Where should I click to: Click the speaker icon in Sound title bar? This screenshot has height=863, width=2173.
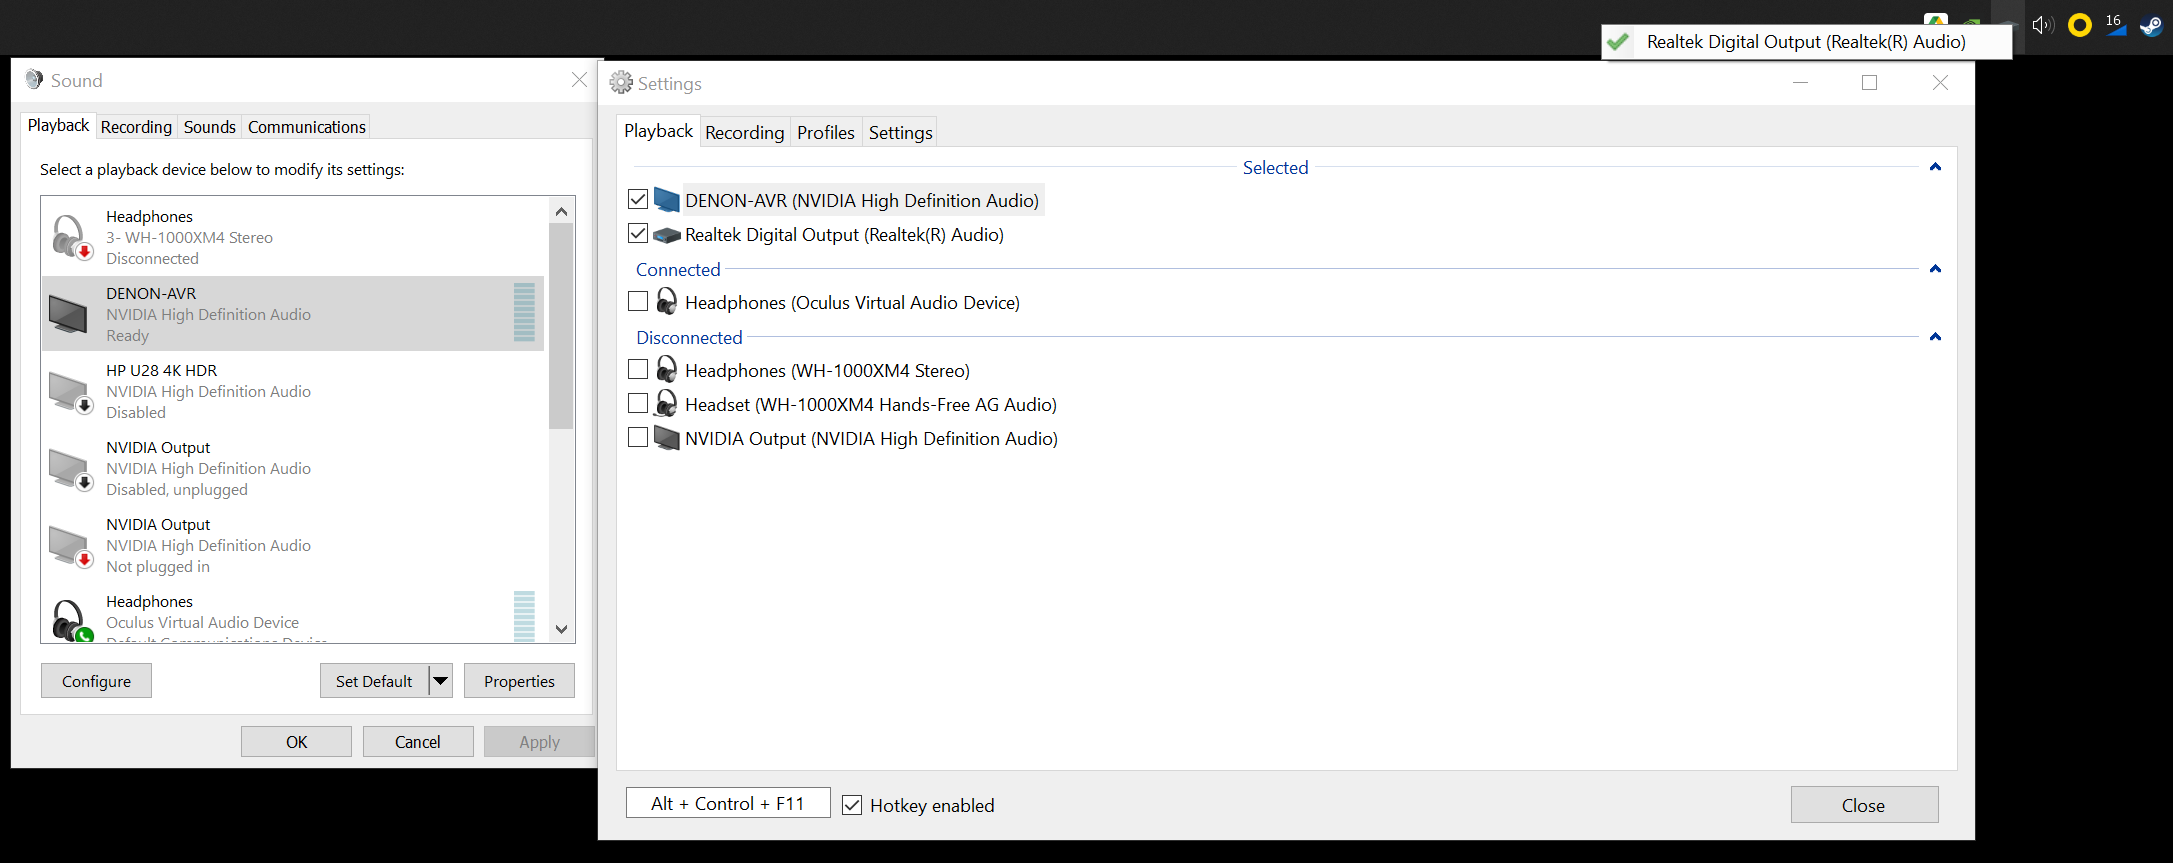pyautogui.click(x=35, y=80)
